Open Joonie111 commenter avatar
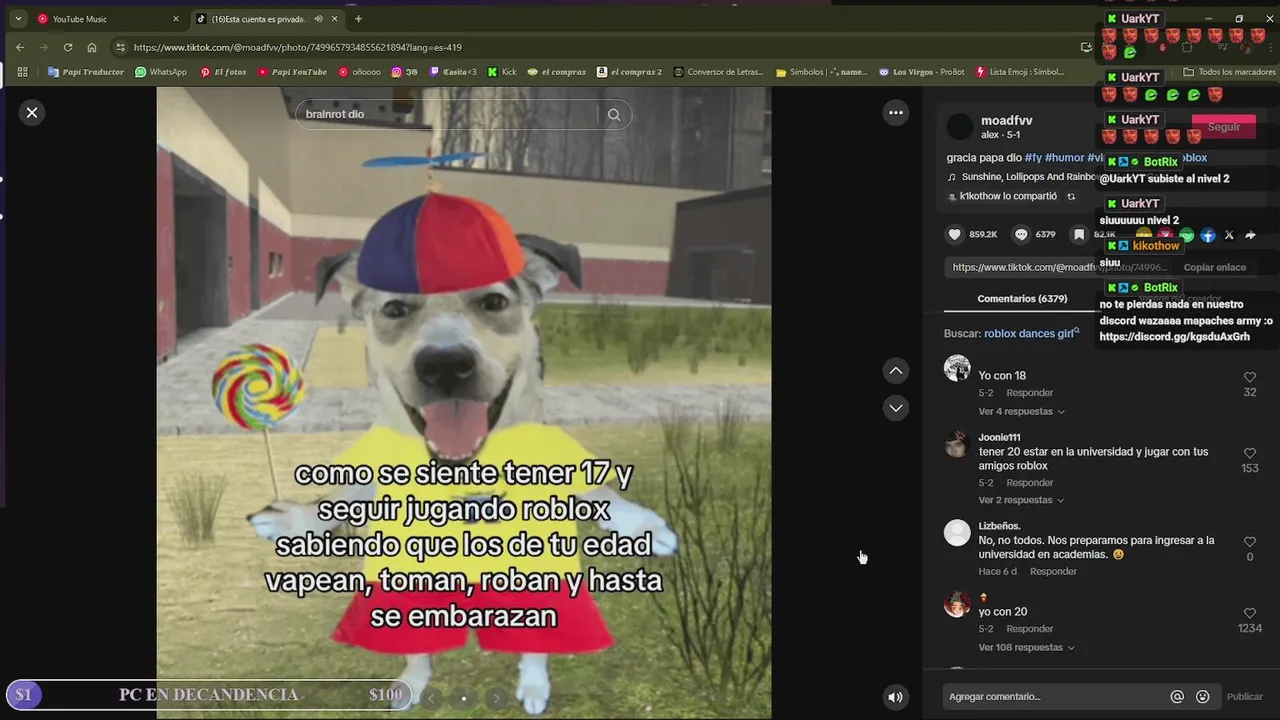1280x720 pixels. pos(957,444)
